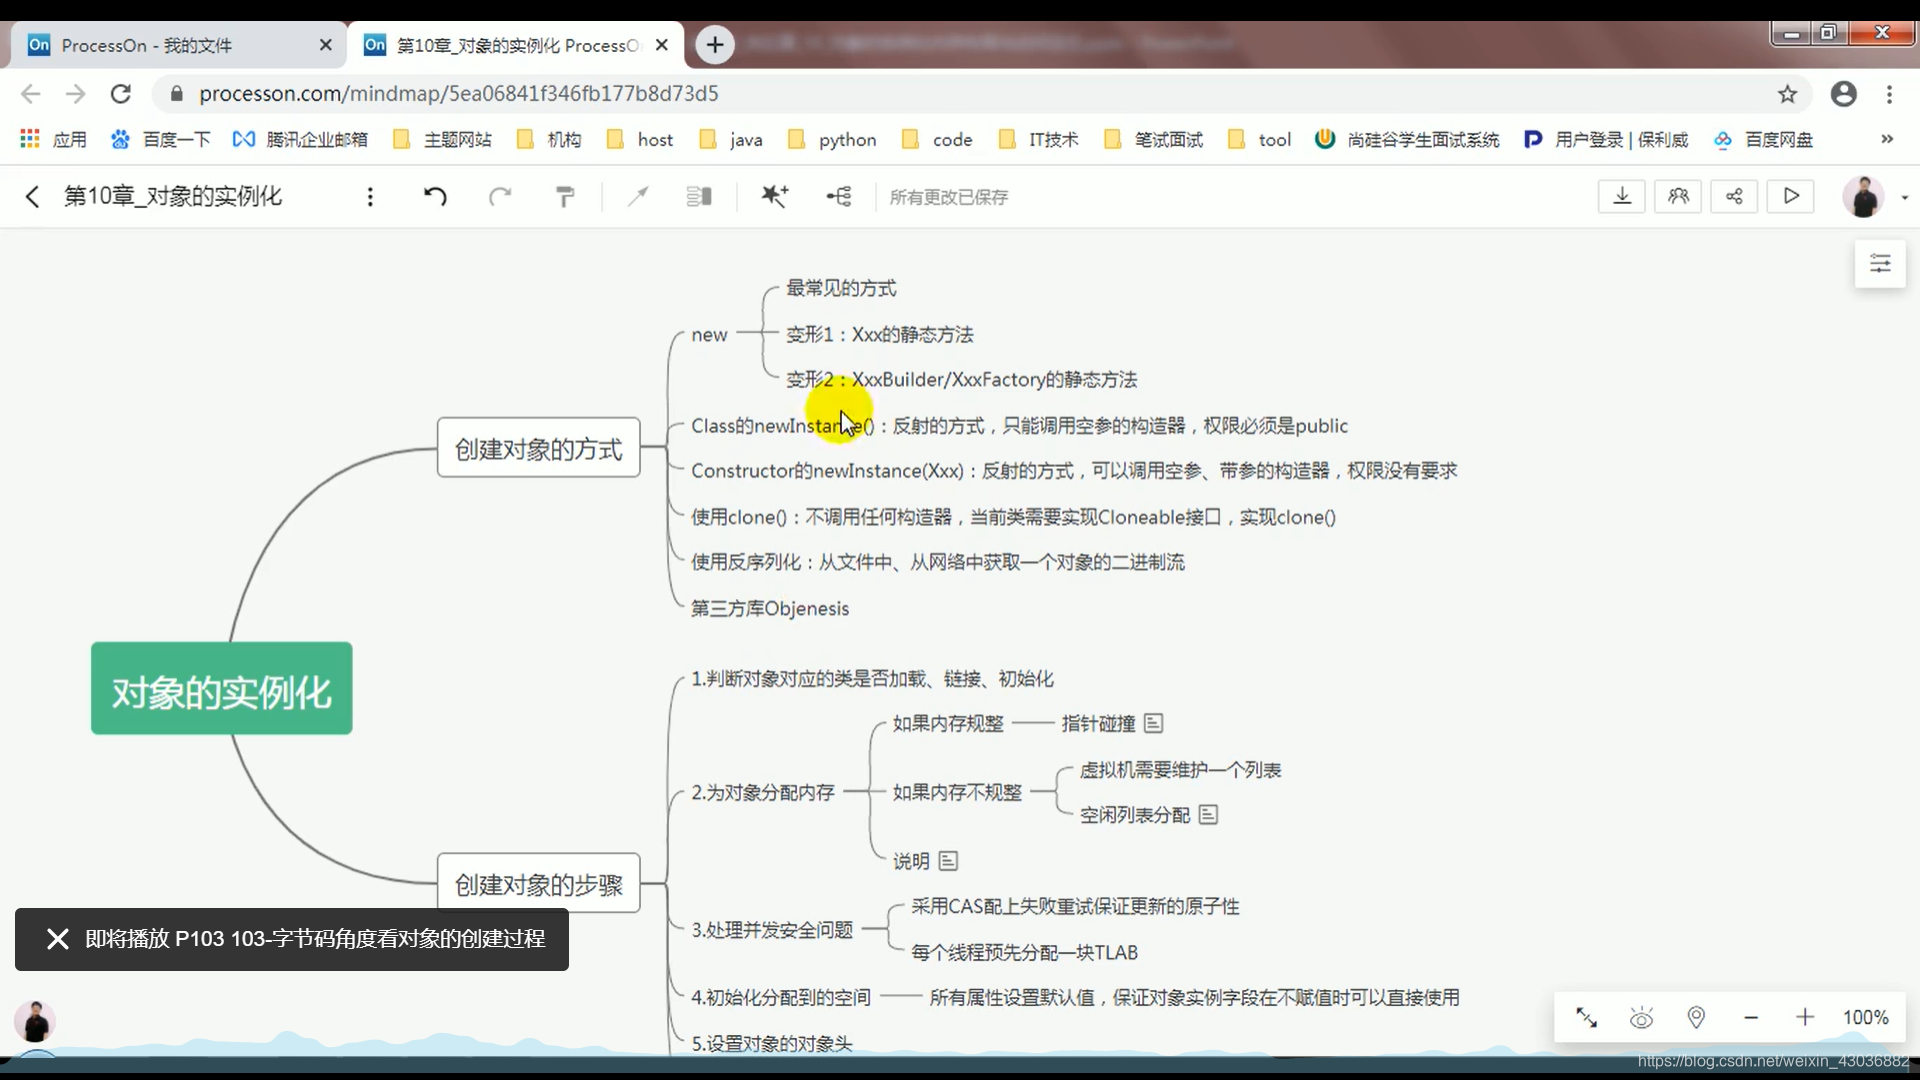The height and width of the screenshot is (1080, 1920).
Task: Click the download icon button
Action: click(x=1622, y=196)
